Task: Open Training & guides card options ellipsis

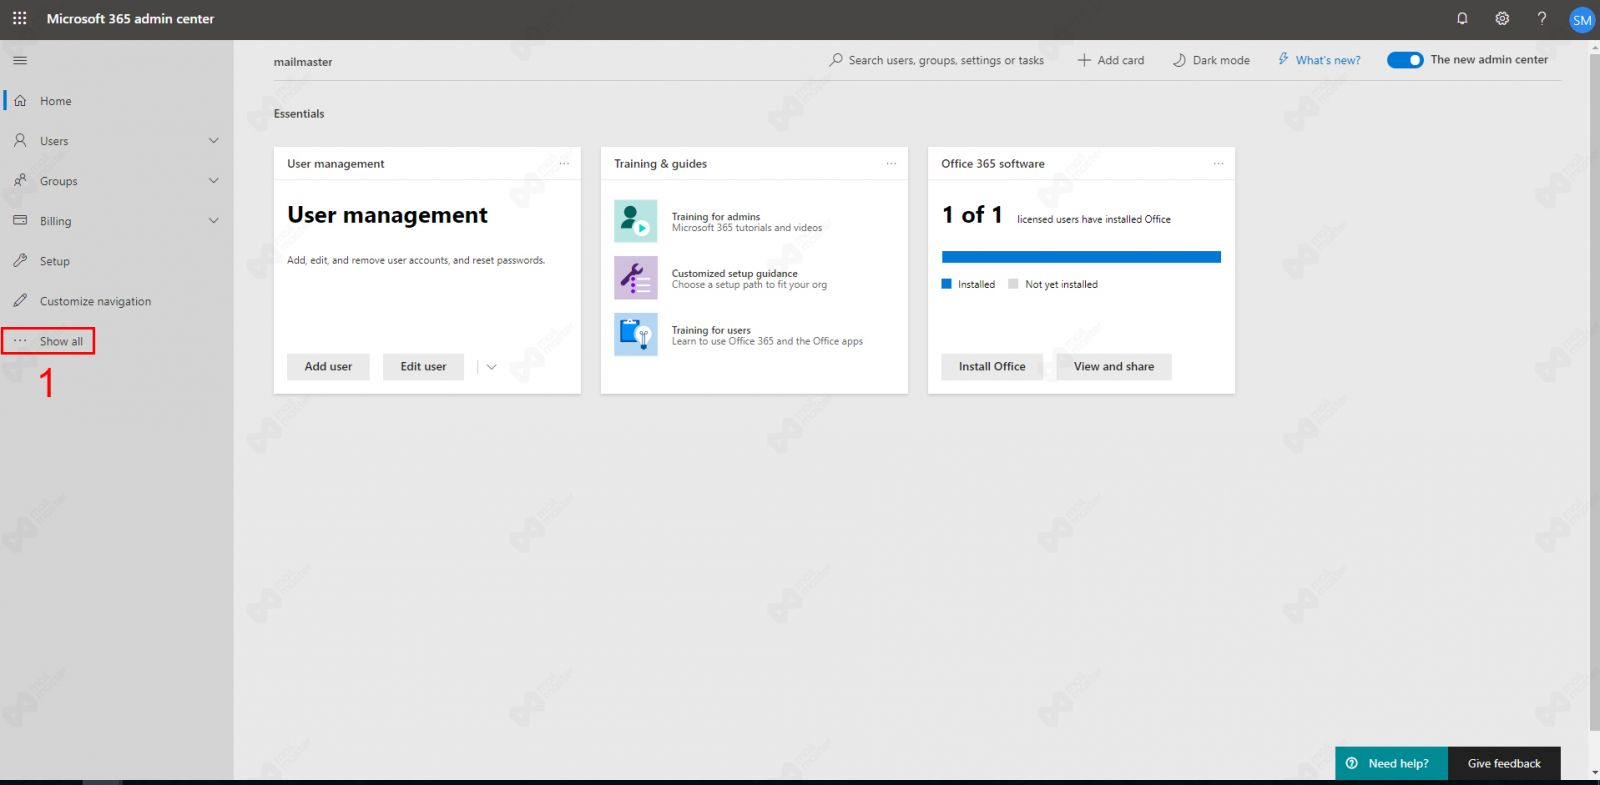Action: pyautogui.click(x=891, y=163)
